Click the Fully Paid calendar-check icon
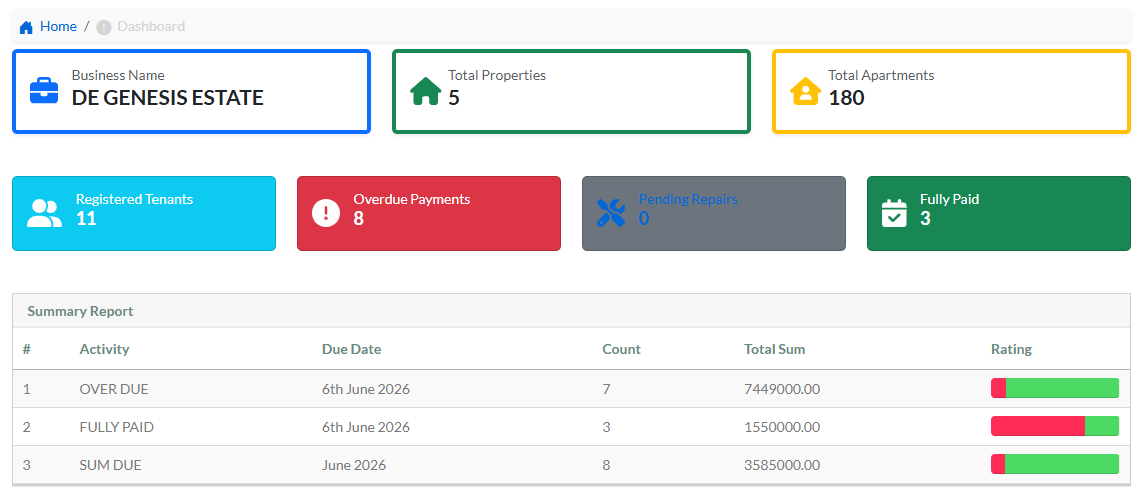The height and width of the screenshot is (497, 1147). tap(894, 213)
